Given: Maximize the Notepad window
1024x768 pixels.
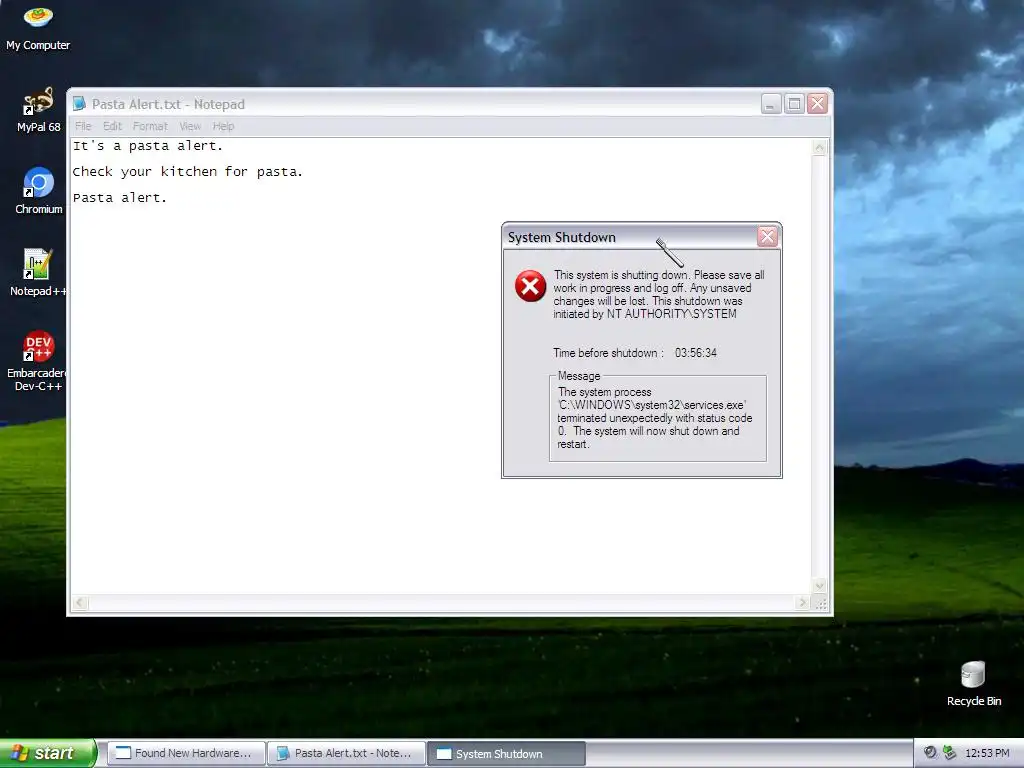Looking at the screenshot, I should [794, 104].
